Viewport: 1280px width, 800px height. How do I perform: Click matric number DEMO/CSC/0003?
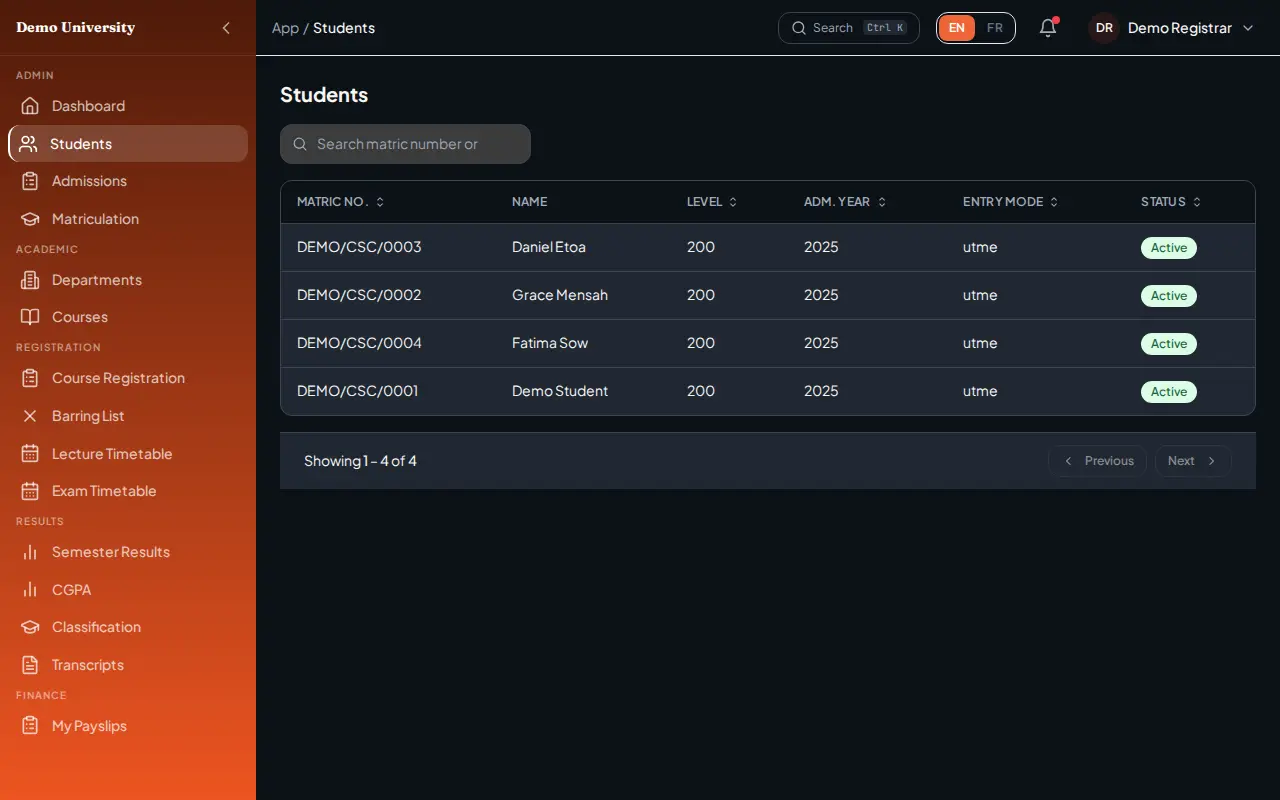click(x=359, y=247)
